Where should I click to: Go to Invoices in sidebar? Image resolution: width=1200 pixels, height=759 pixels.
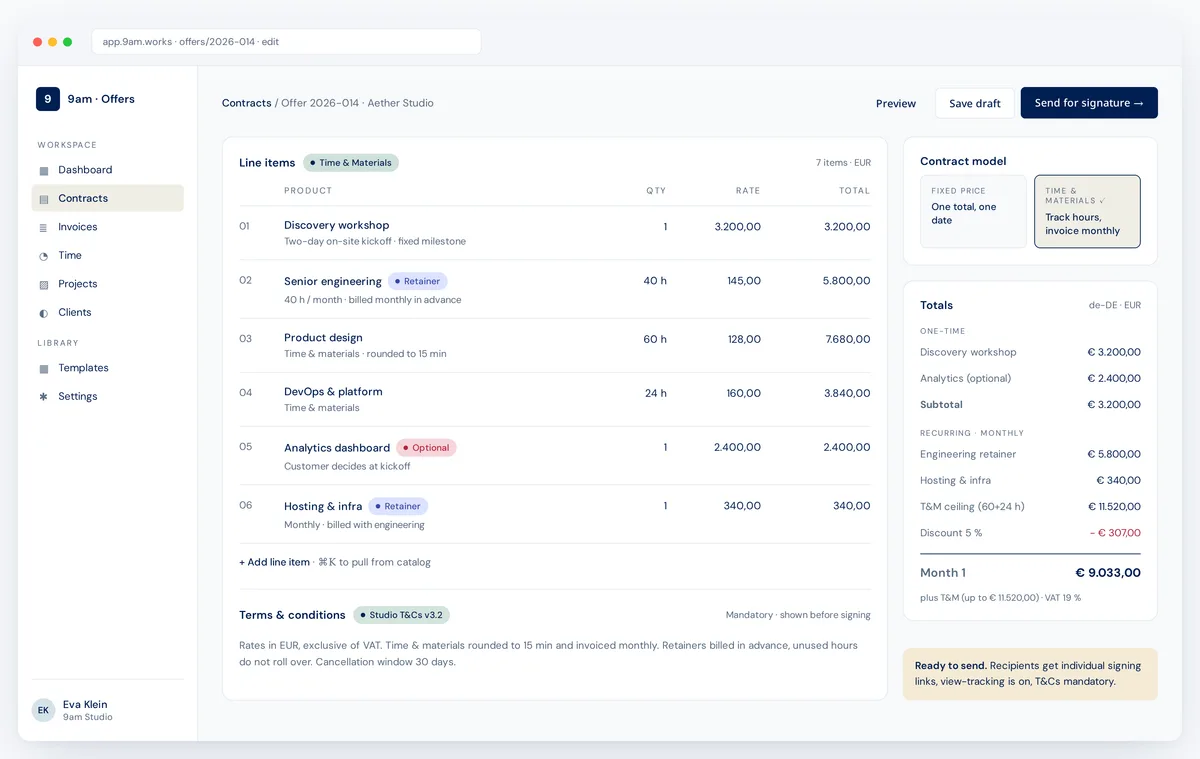pos(108,227)
